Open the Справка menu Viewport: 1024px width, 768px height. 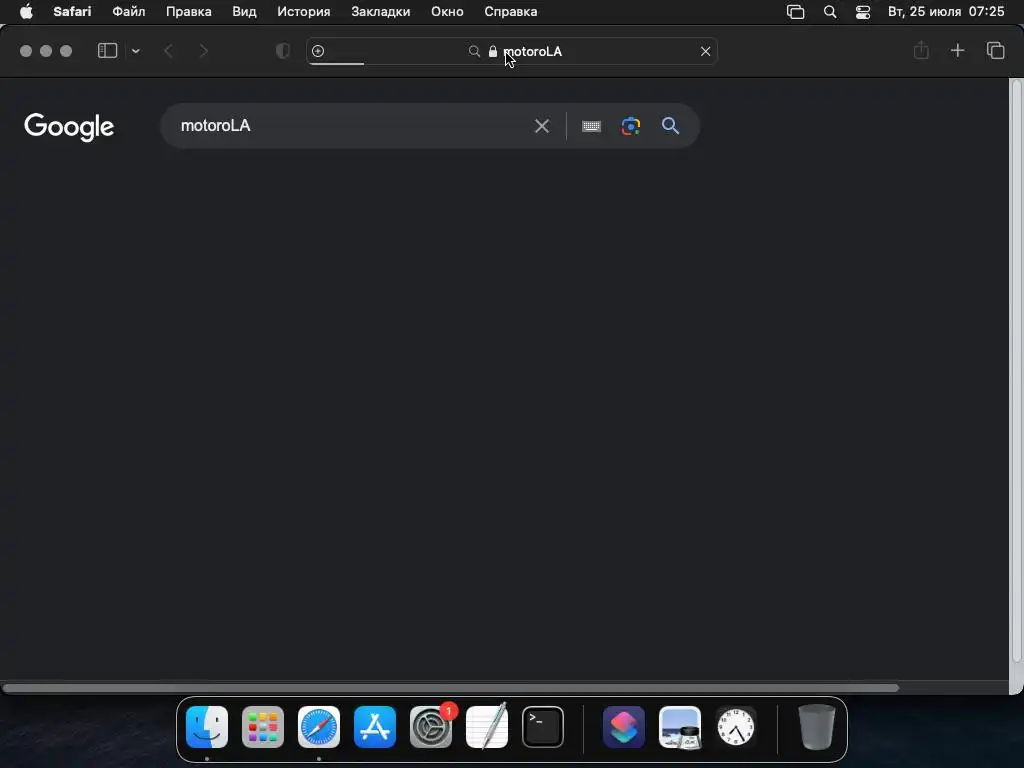pos(511,12)
